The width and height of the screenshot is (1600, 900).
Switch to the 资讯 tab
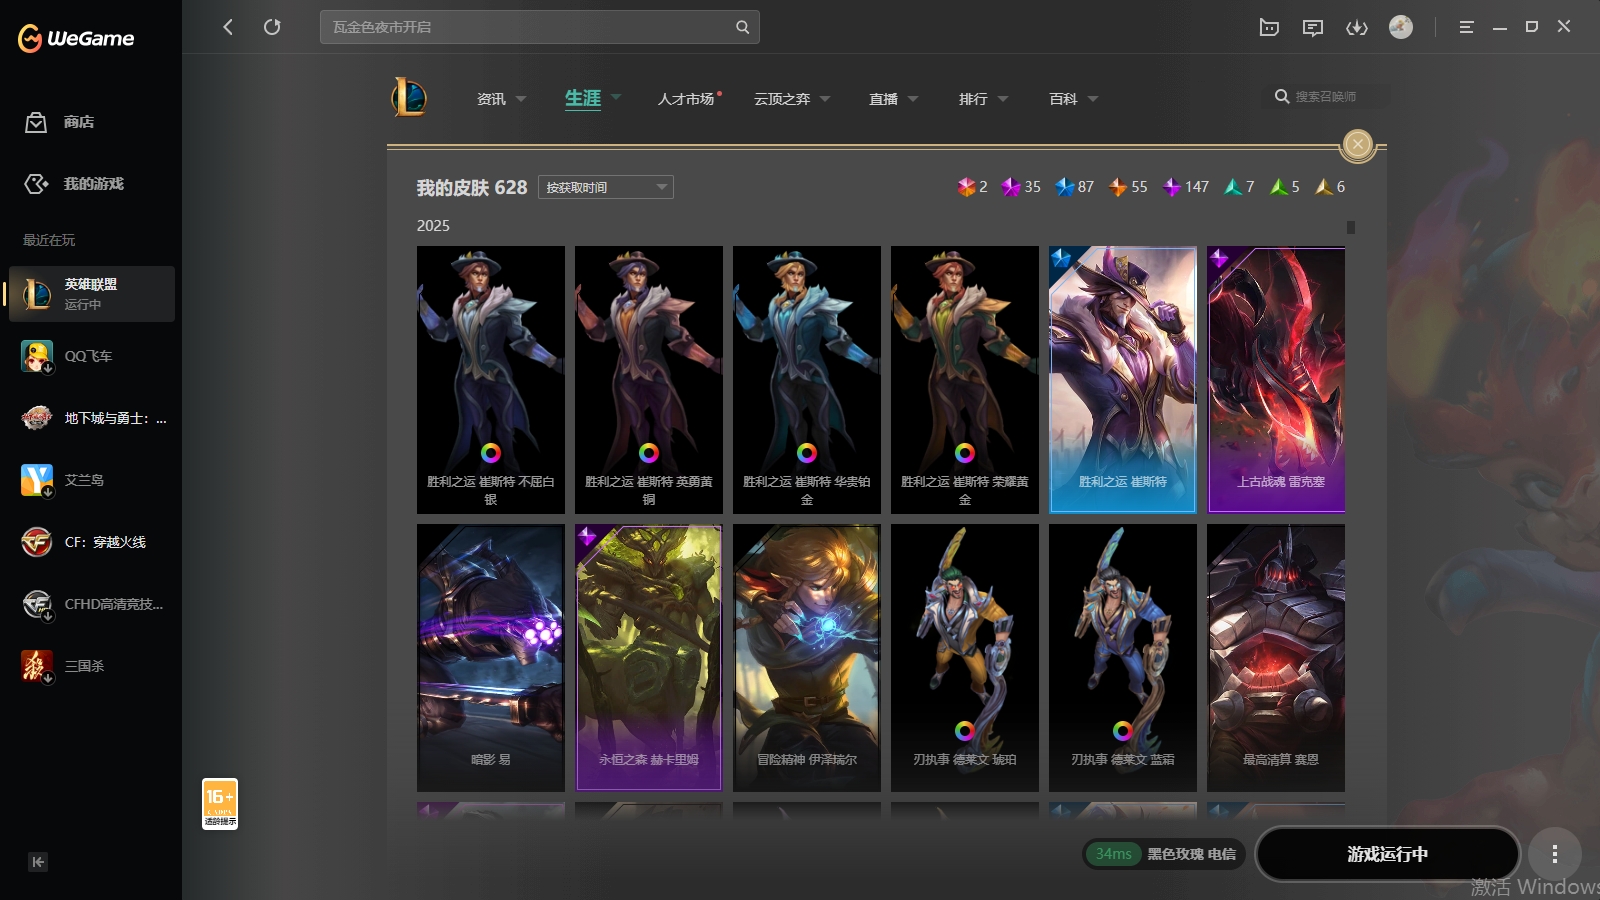click(x=490, y=99)
